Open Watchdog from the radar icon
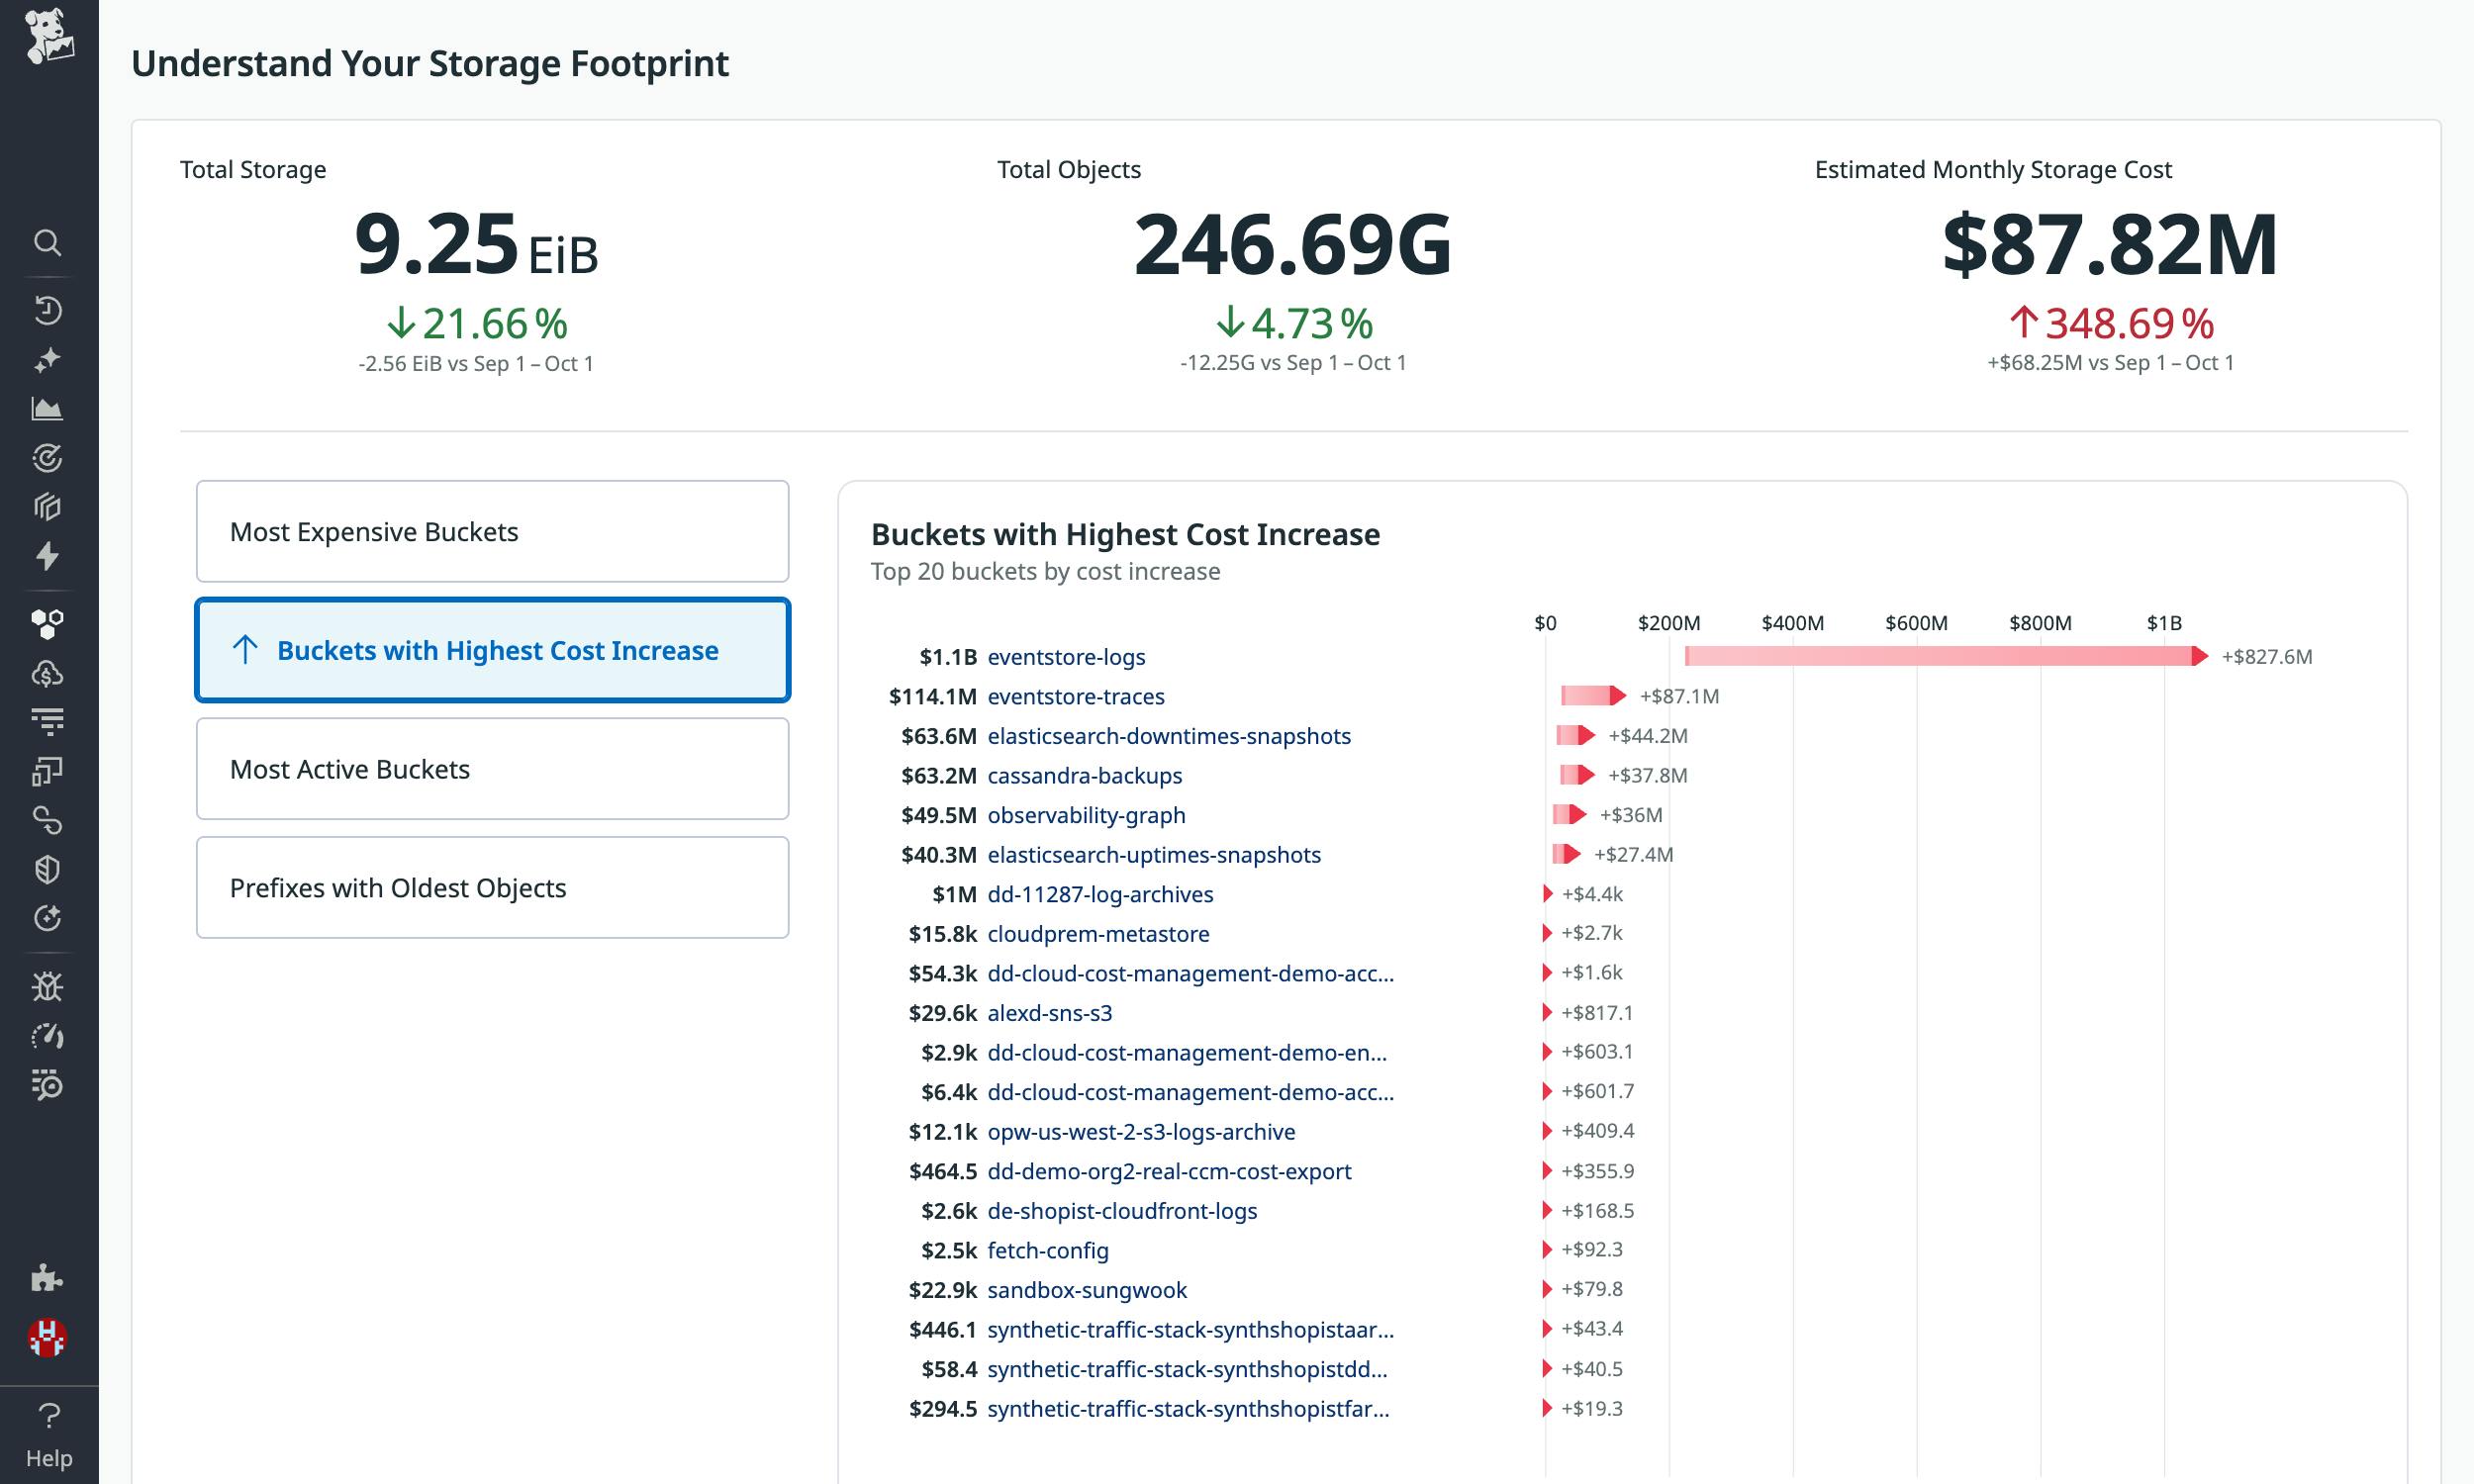2474x1484 pixels. tap(48, 458)
